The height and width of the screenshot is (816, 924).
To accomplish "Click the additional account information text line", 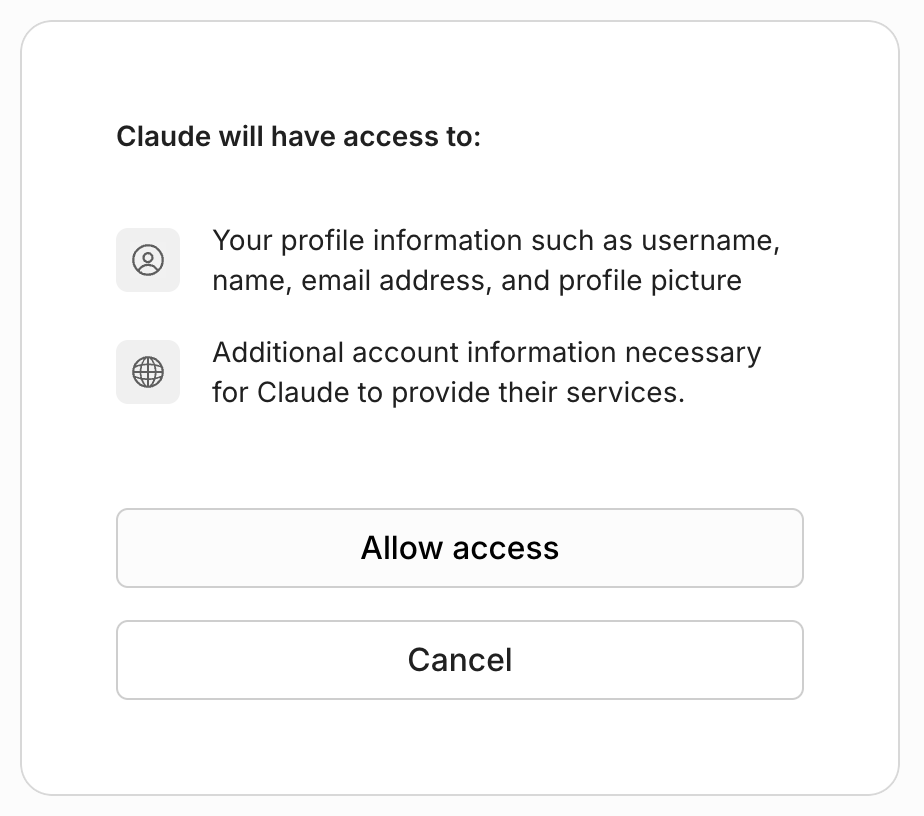I will (486, 352).
